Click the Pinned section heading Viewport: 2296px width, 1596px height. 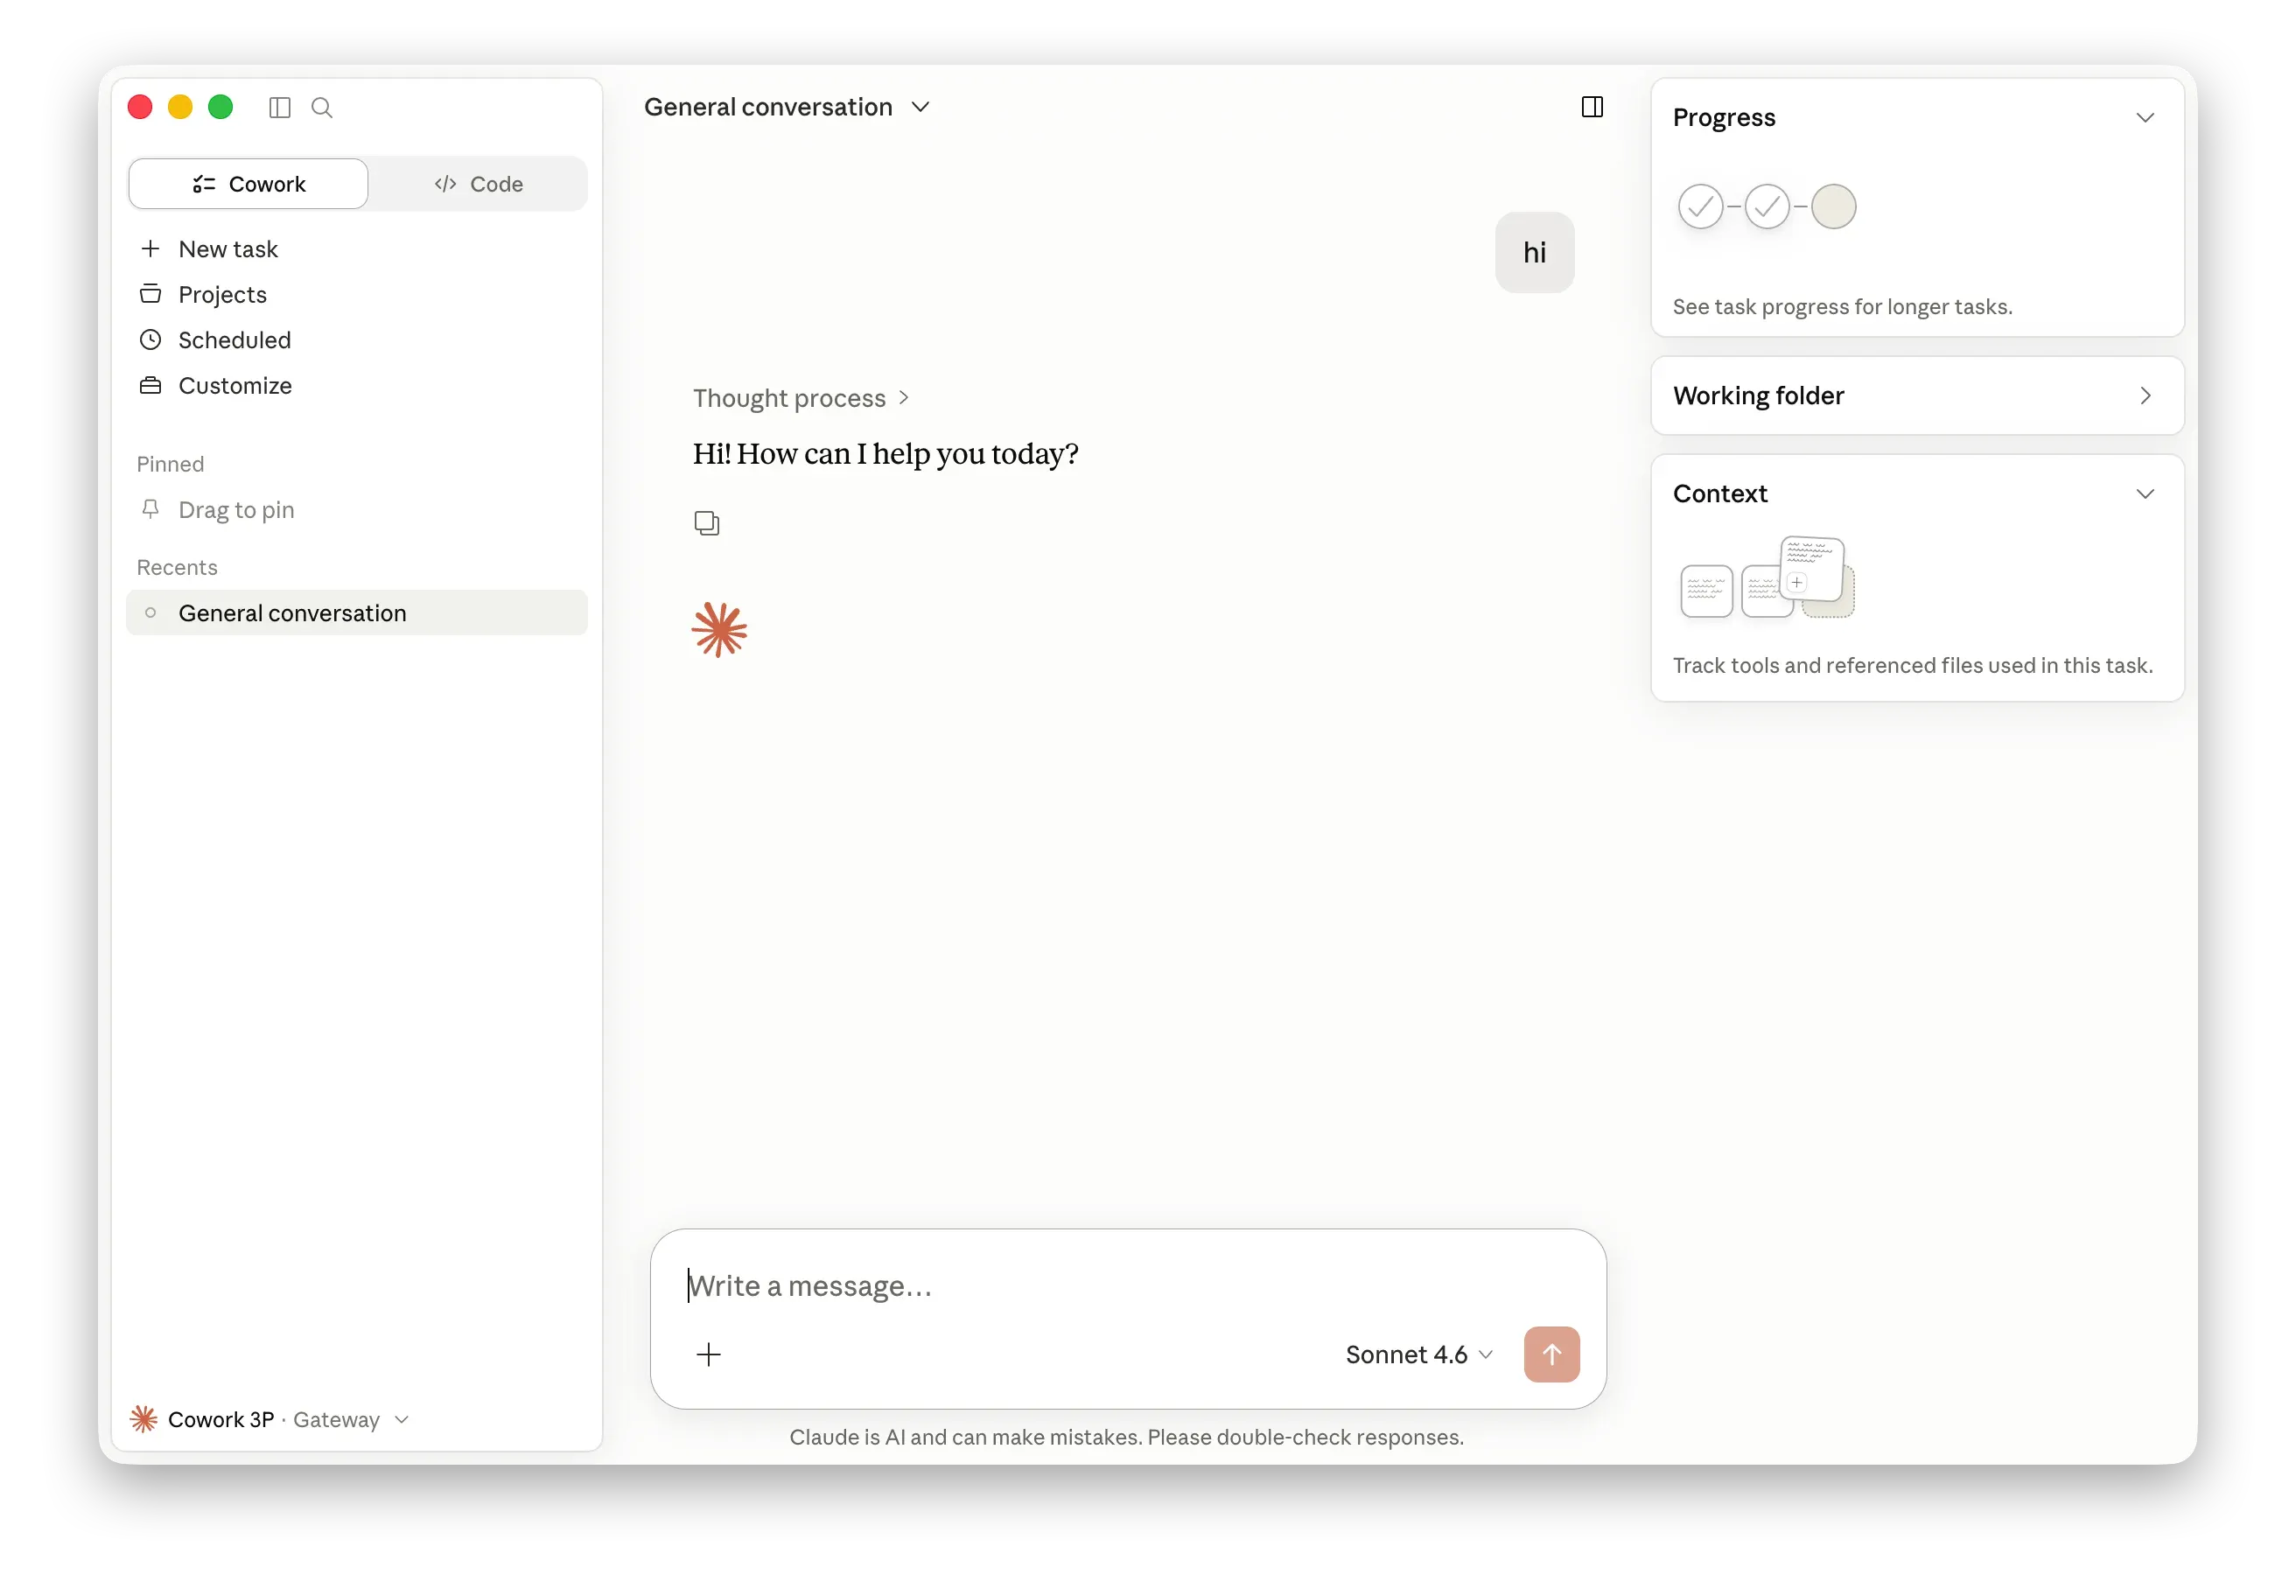pos(170,464)
